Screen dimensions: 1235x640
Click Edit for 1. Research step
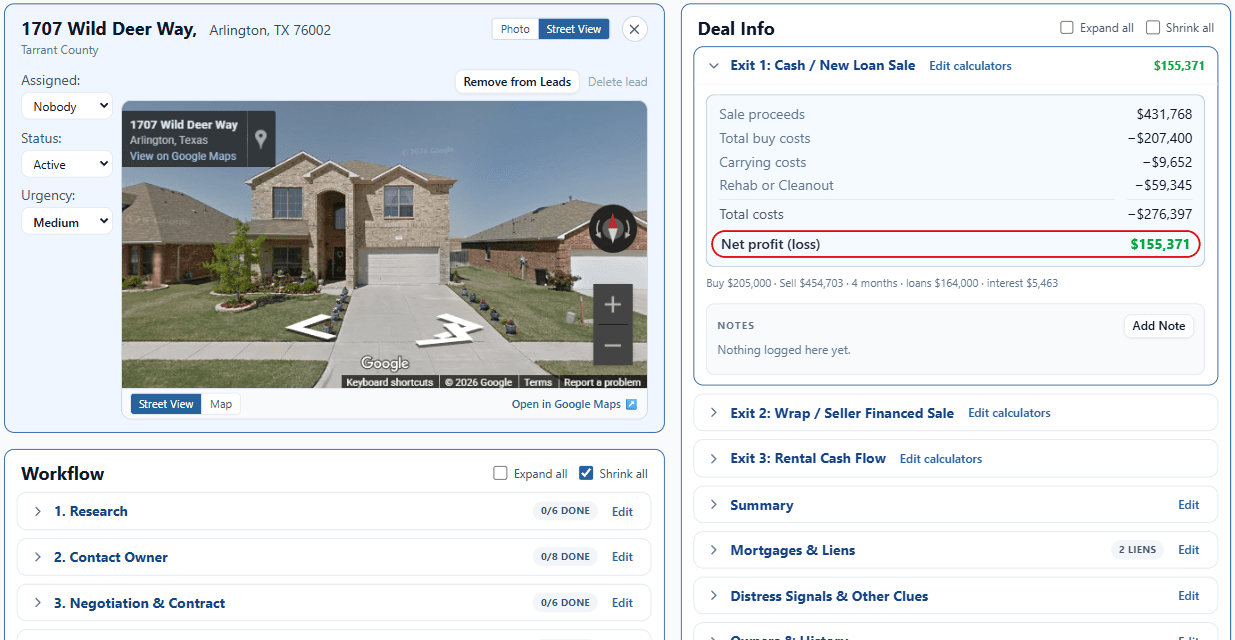[x=622, y=512]
